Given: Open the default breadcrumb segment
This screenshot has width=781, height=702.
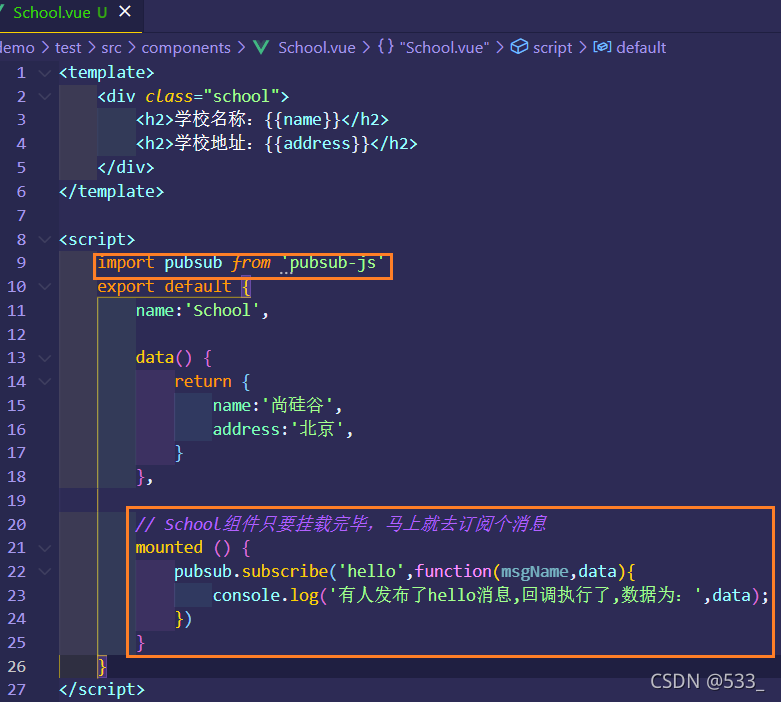Looking at the screenshot, I should click(x=641, y=48).
